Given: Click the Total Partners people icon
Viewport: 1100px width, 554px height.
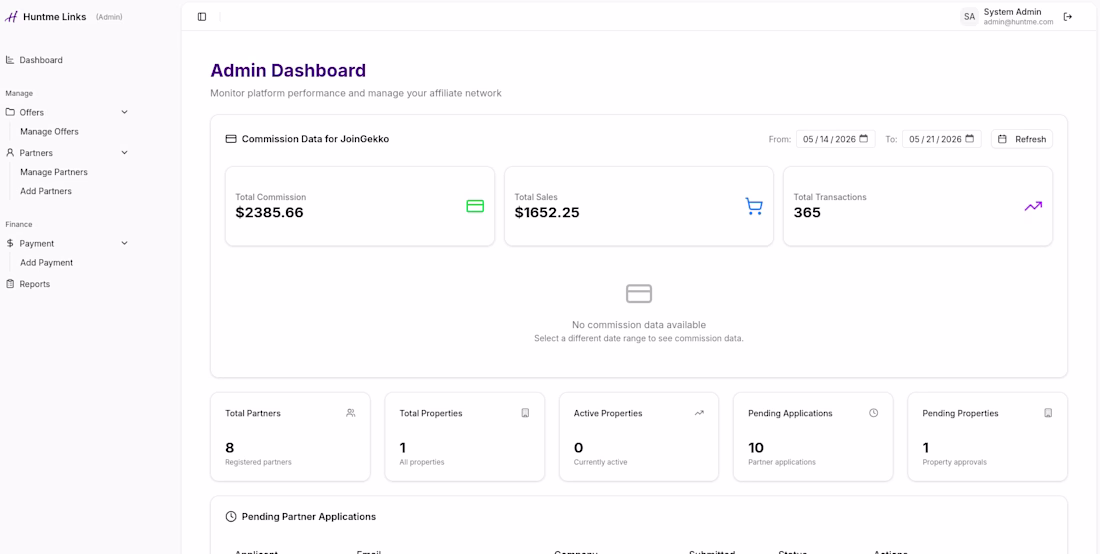Looking at the screenshot, I should 351,413.
